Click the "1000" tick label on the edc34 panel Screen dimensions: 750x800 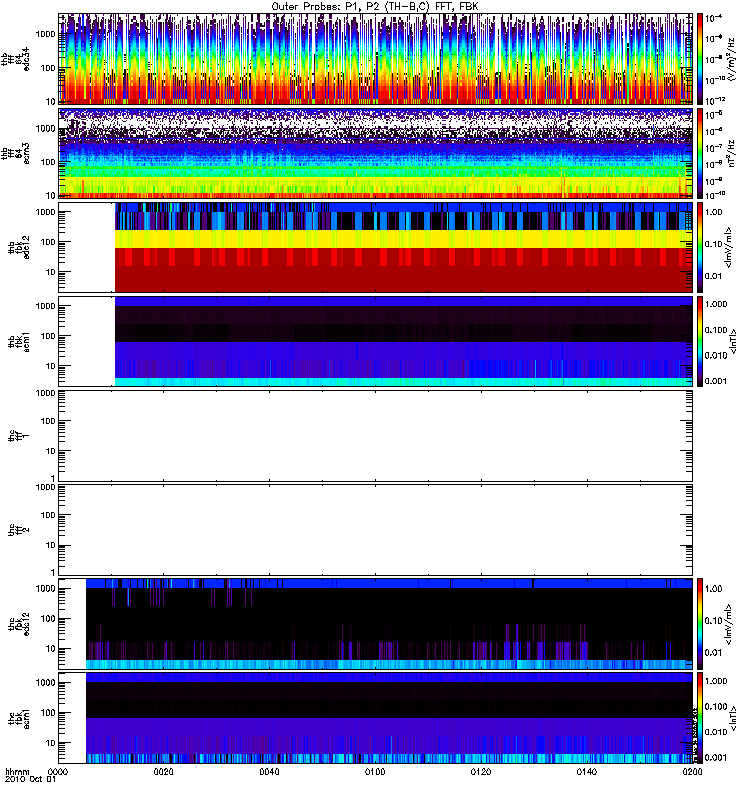pyautogui.click(x=45, y=34)
